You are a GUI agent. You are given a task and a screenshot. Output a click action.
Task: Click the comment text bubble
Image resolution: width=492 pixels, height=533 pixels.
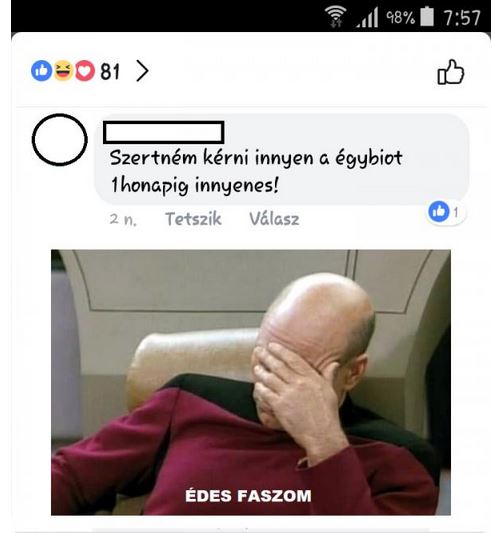(x=282, y=159)
